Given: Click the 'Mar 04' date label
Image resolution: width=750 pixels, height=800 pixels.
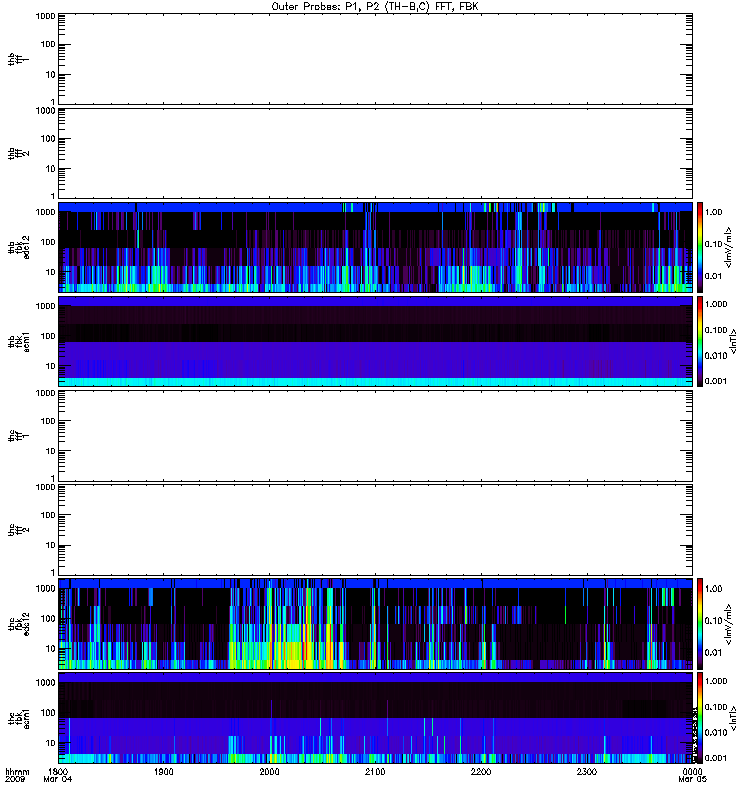Looking at the screenshot, I should pos(58,779).
